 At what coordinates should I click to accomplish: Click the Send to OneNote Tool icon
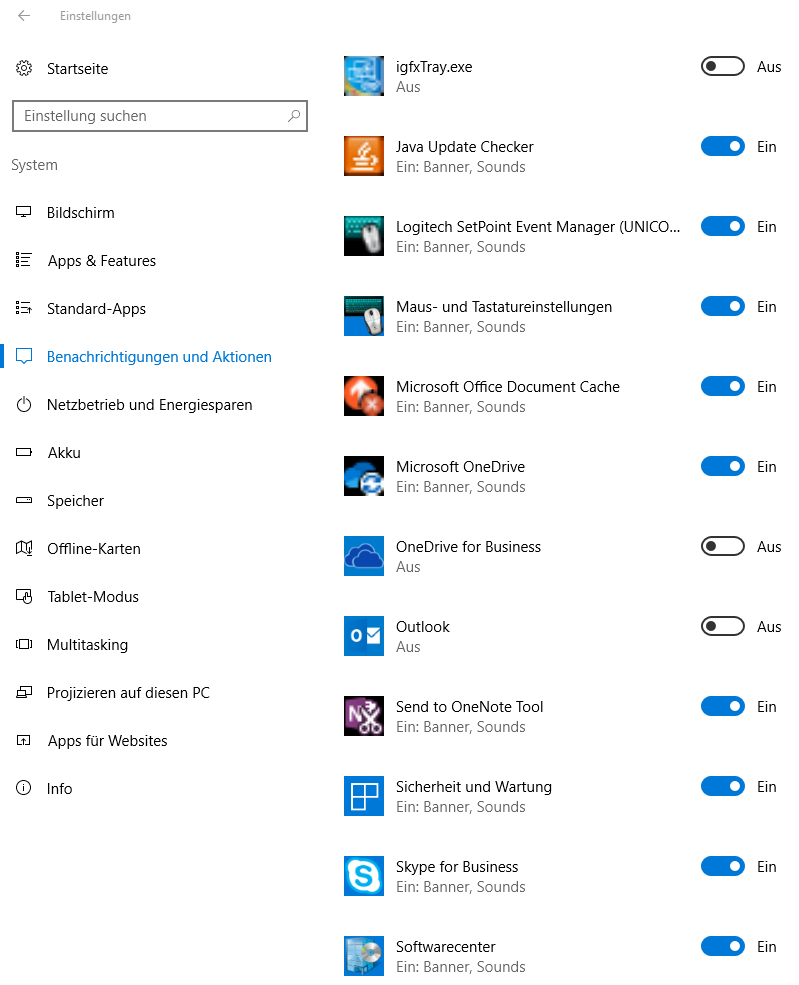(x=364, y=716)
